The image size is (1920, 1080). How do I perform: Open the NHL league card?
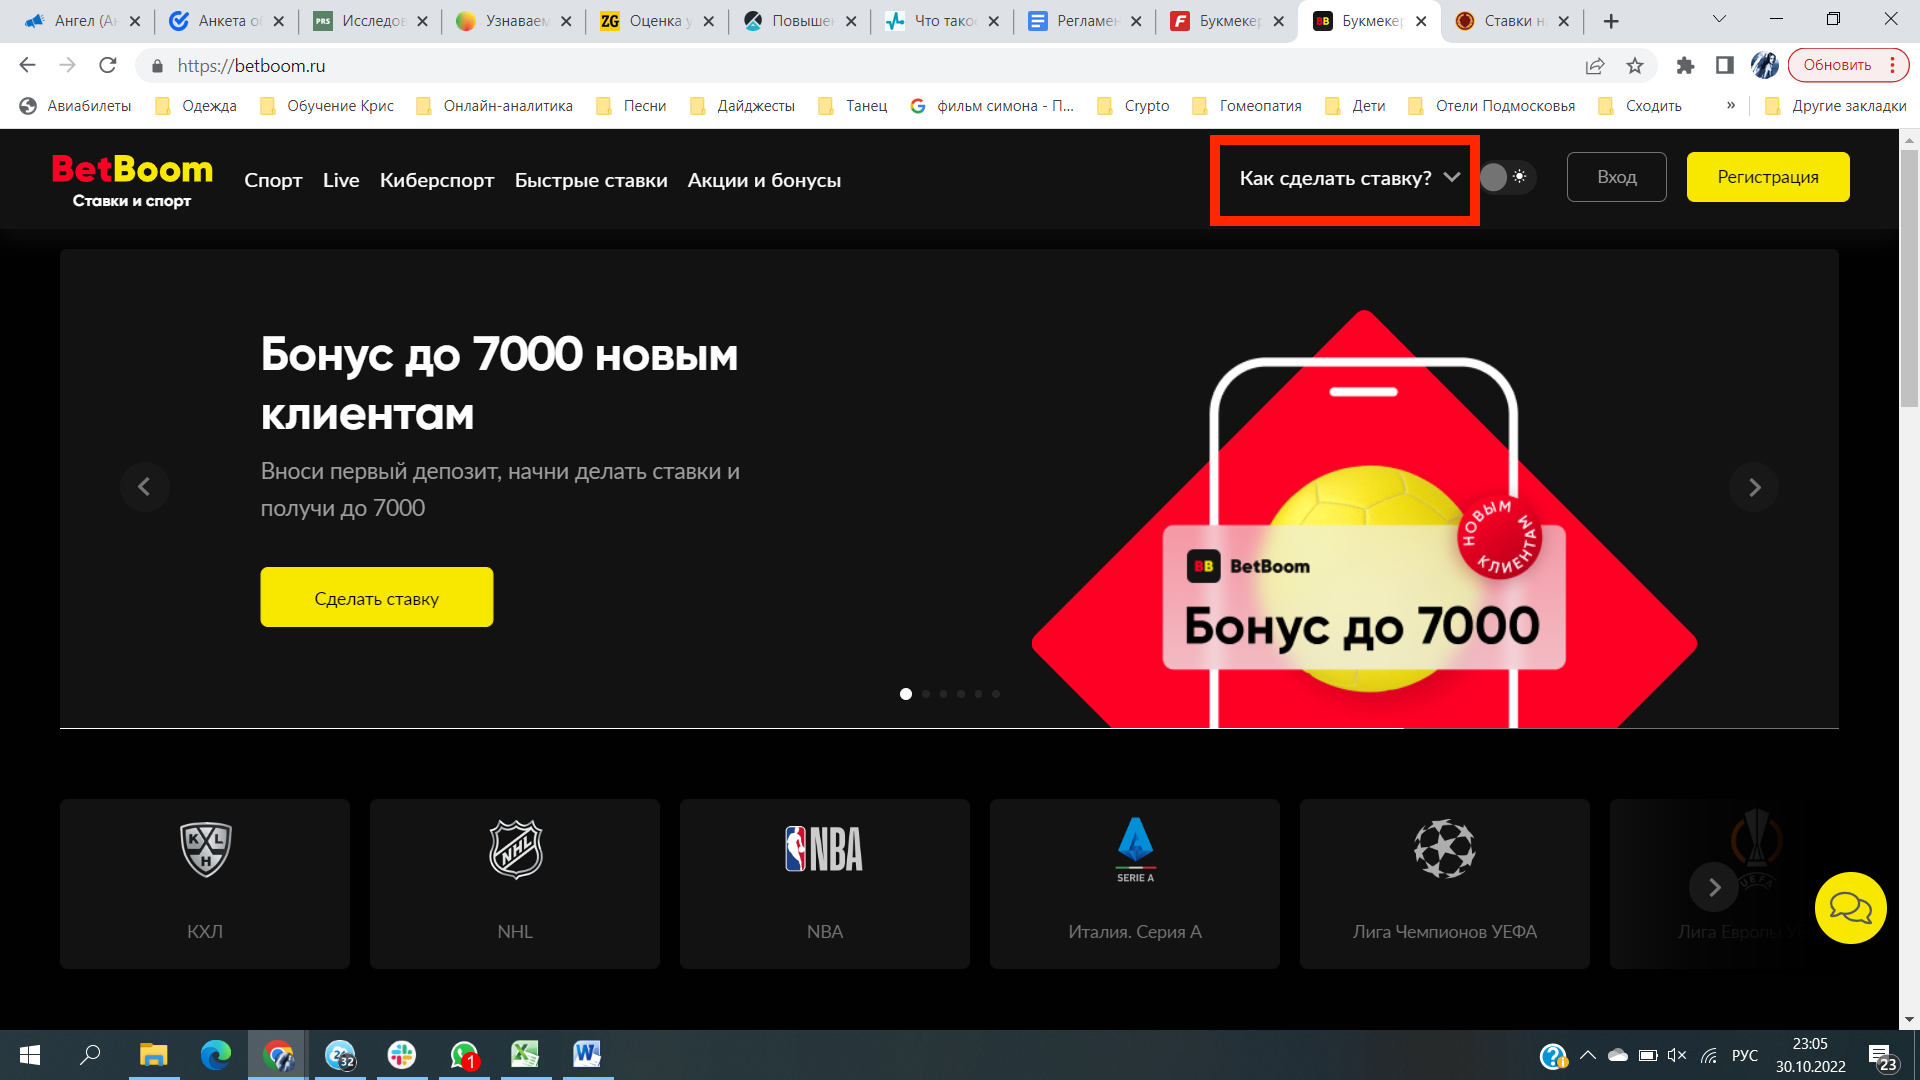[515, 883]
